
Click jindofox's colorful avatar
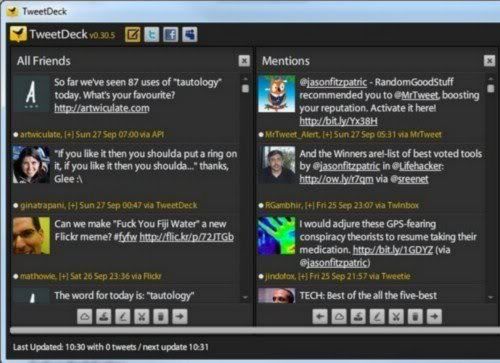(277, 236)
